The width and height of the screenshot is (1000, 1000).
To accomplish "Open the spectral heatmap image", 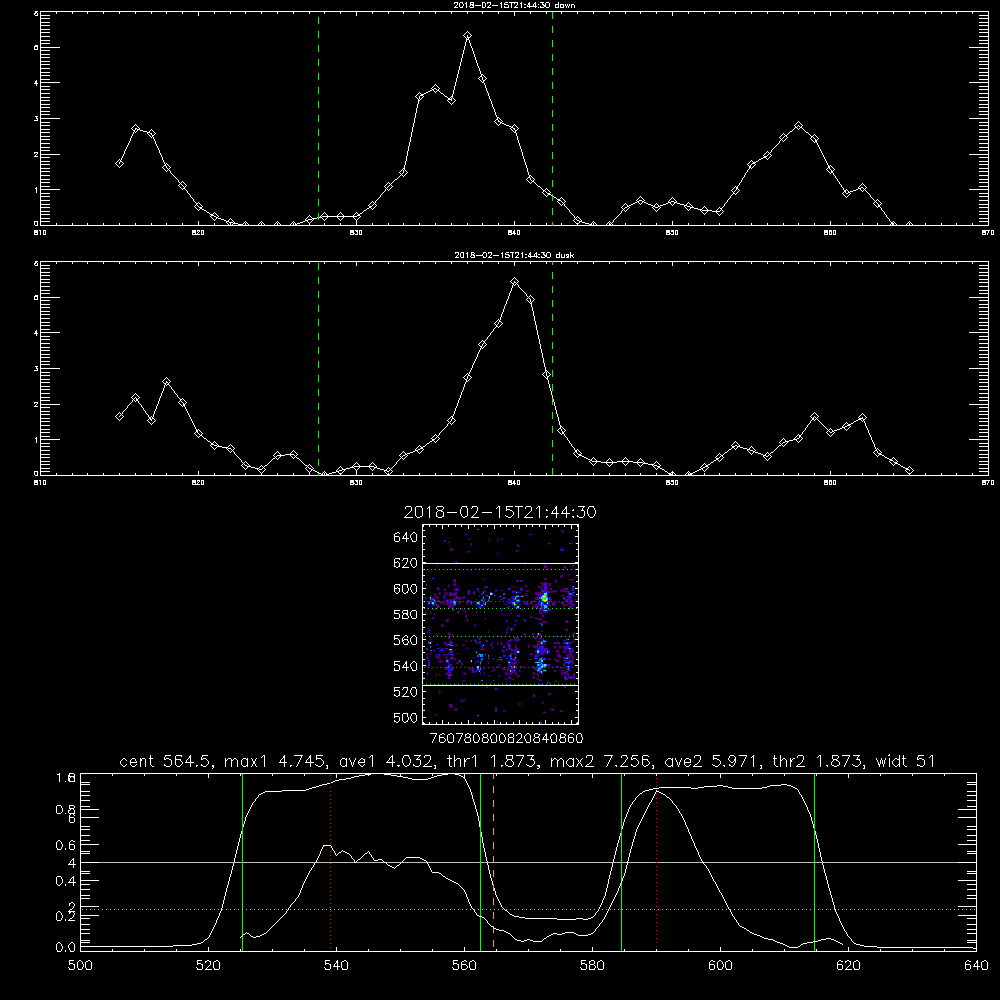I will 500,624.
